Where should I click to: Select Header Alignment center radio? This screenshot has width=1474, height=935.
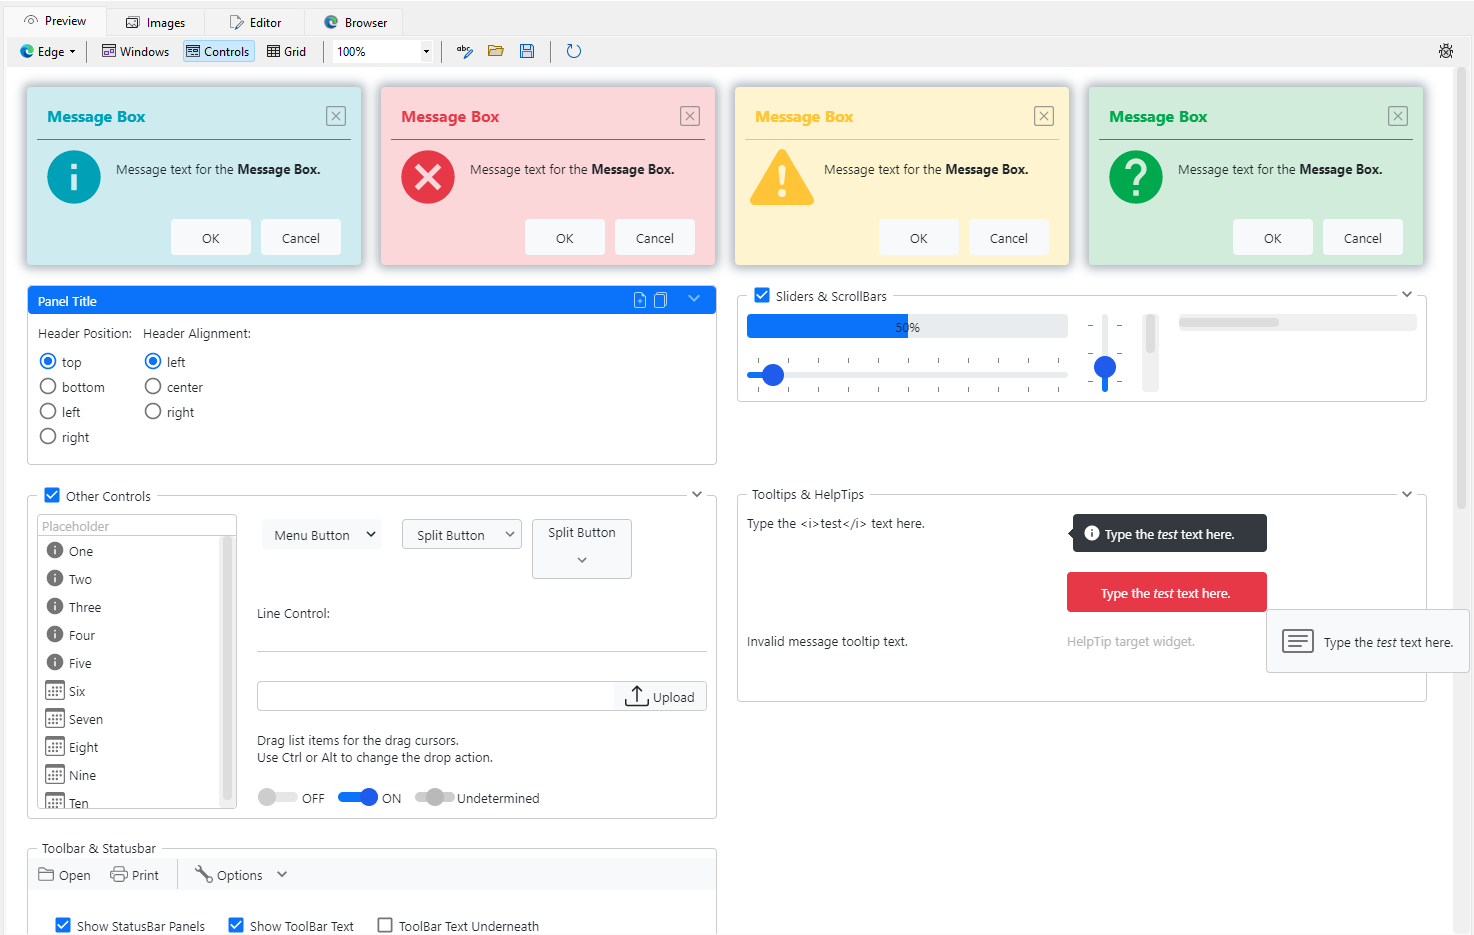pos(153,386)
